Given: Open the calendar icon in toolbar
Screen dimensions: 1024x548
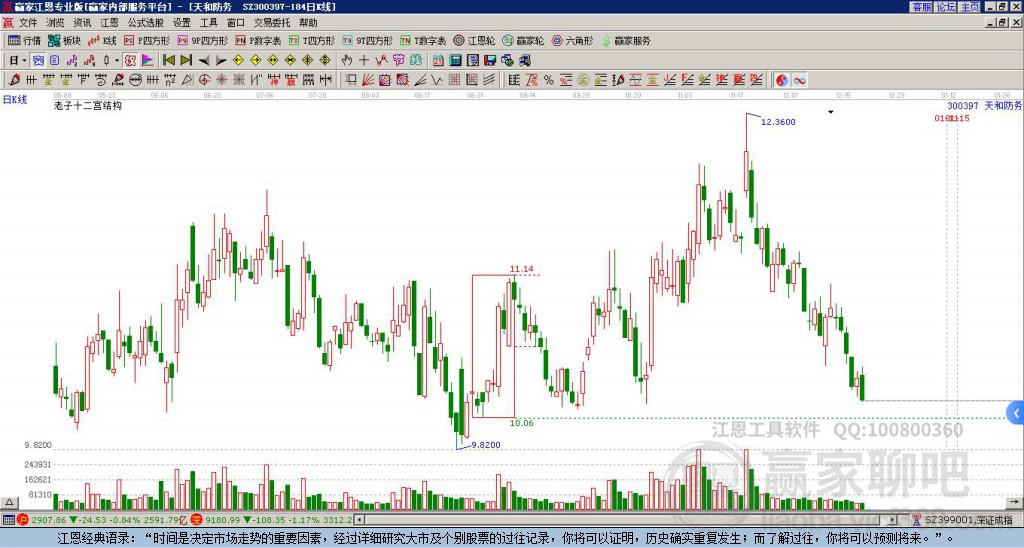Looking at the screenshot, I should (438, 60).
